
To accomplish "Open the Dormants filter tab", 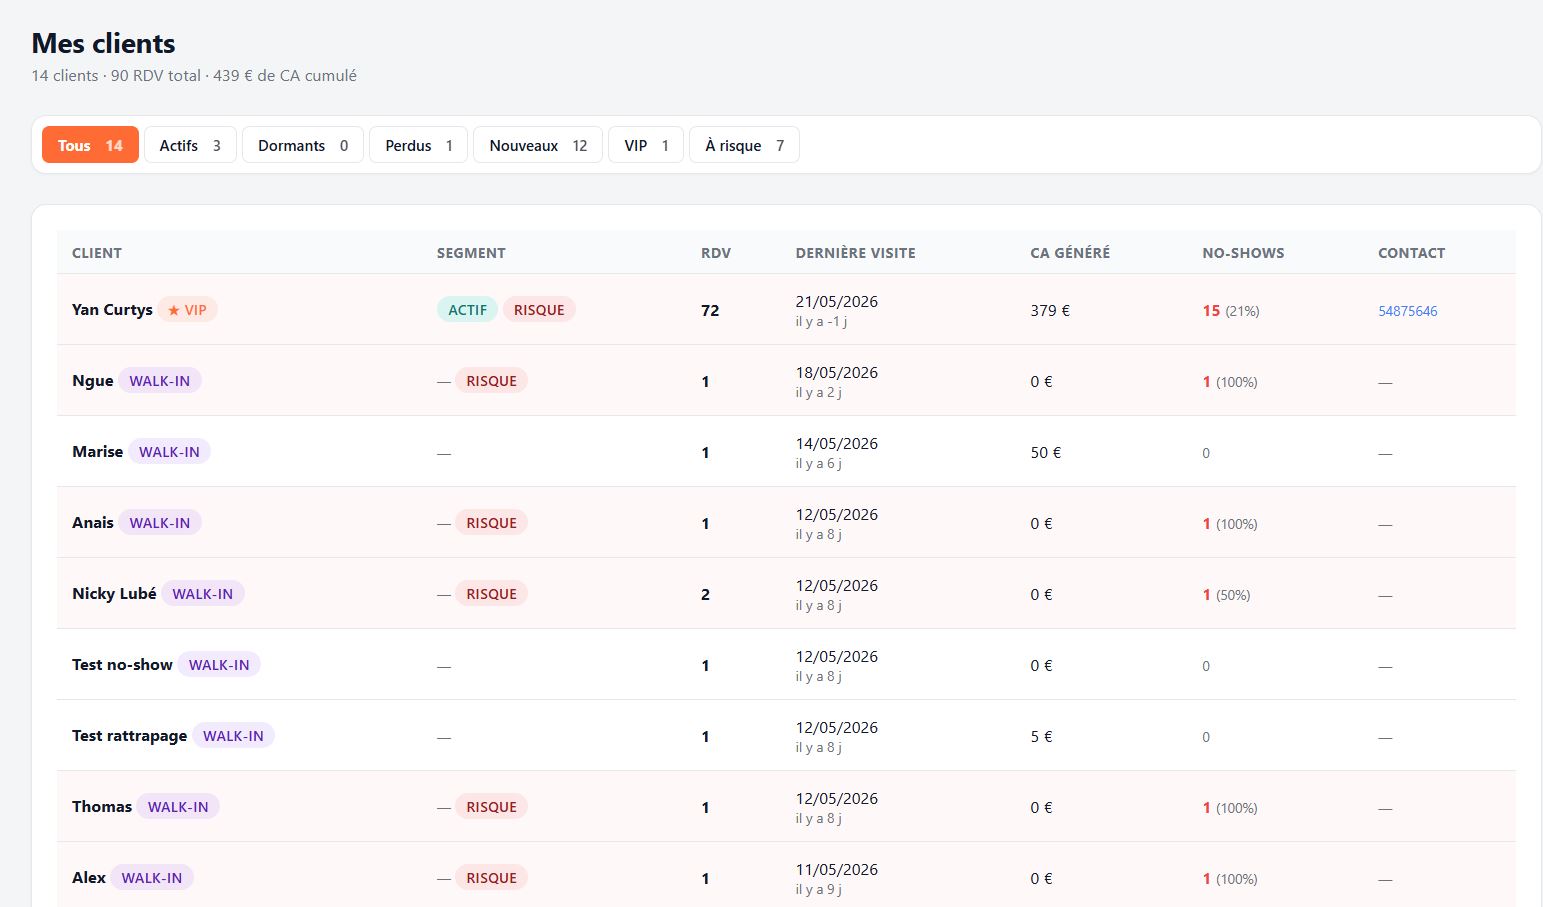I will [303, 145].
